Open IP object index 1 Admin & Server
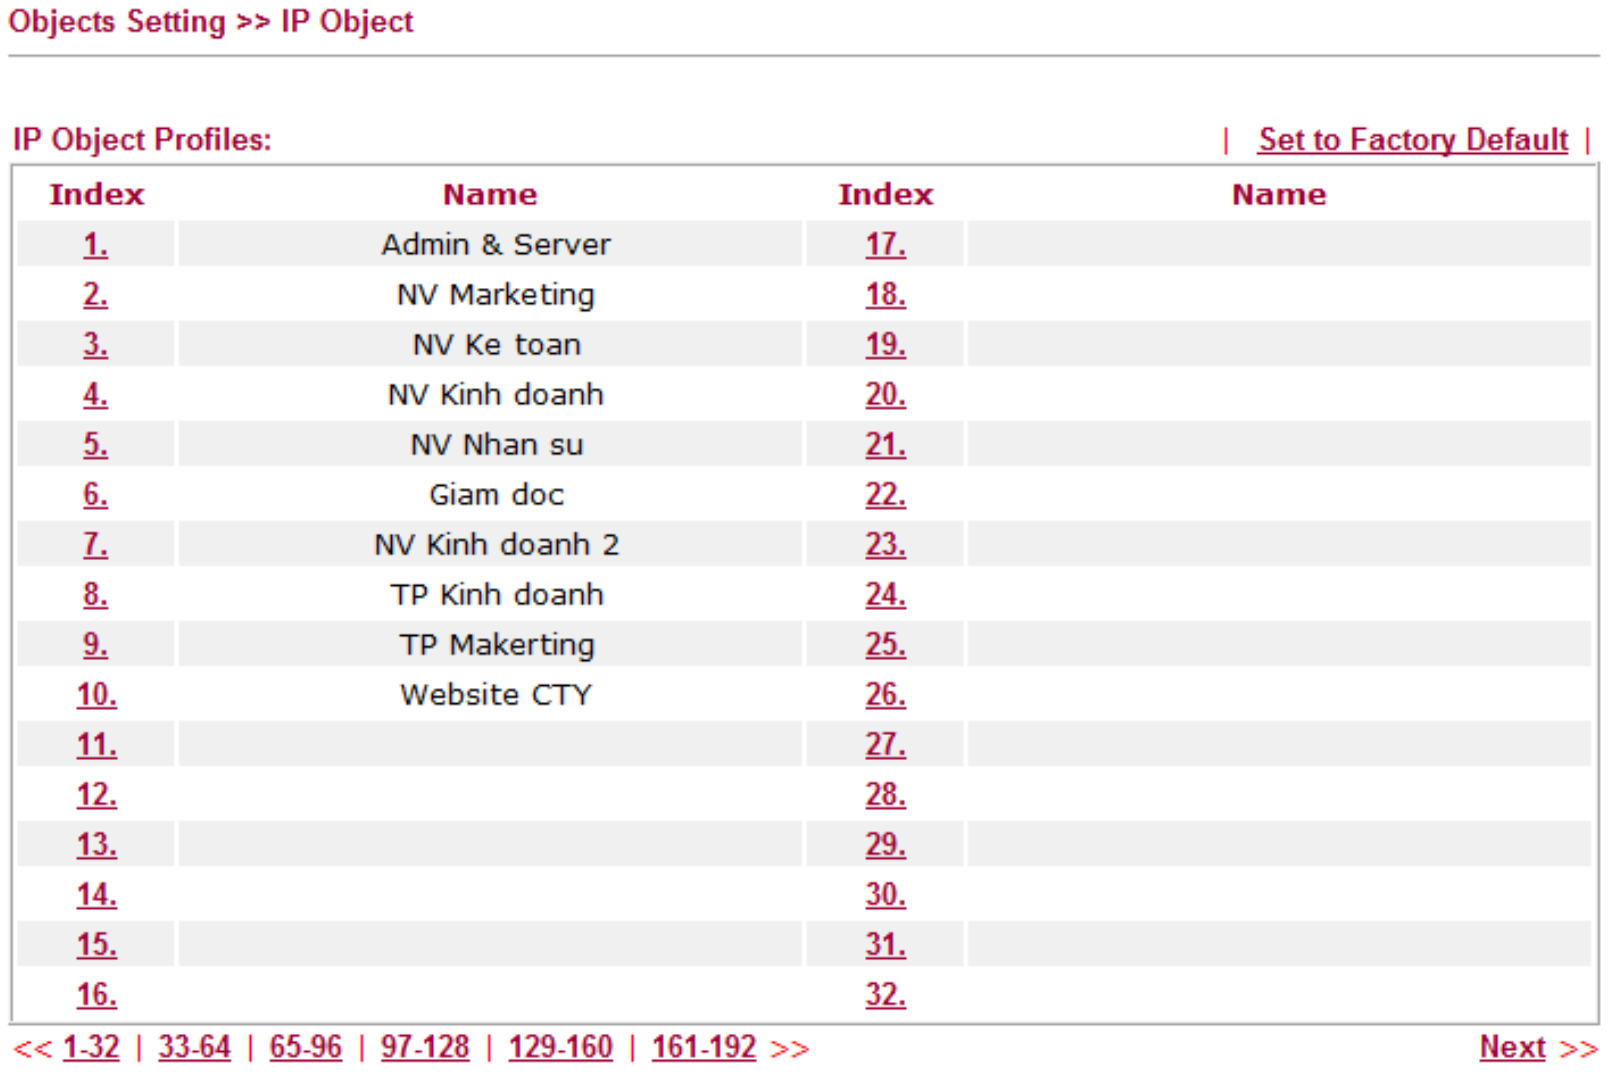The width and height of the screenshot is (1609, 1080). point(95,244)
